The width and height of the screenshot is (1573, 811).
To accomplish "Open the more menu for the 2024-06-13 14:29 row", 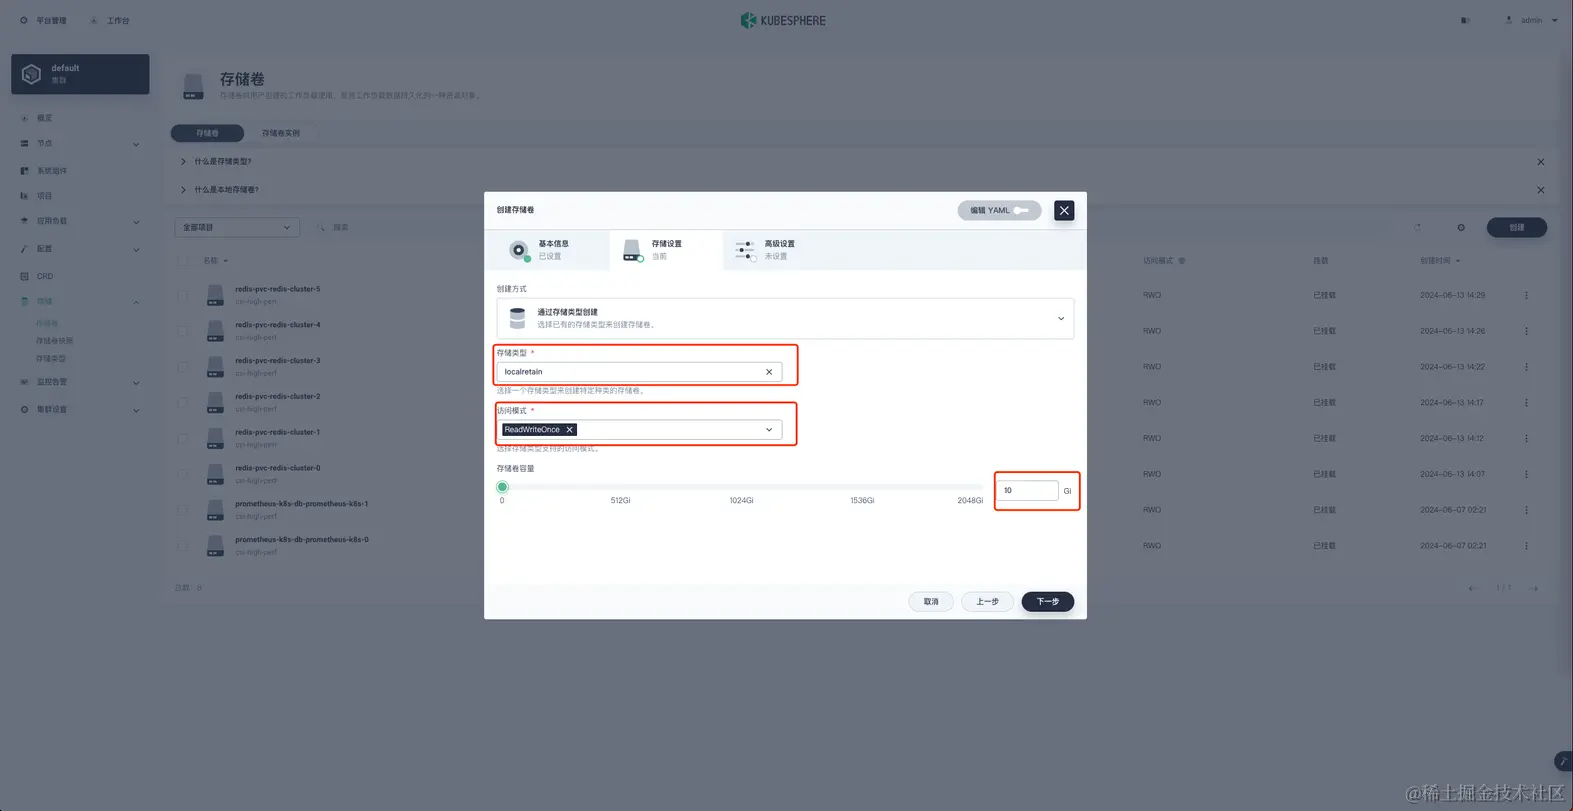I will (x=1526, y=296).
